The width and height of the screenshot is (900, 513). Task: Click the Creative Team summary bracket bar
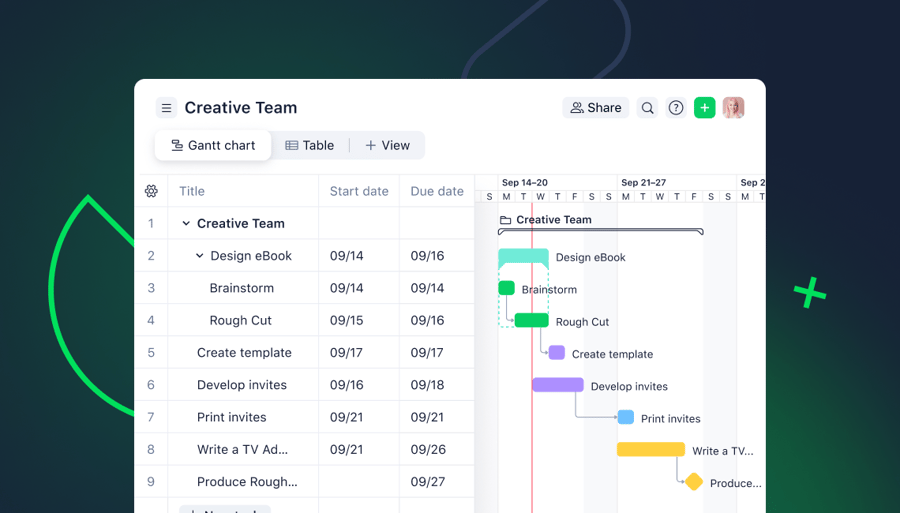600,231
